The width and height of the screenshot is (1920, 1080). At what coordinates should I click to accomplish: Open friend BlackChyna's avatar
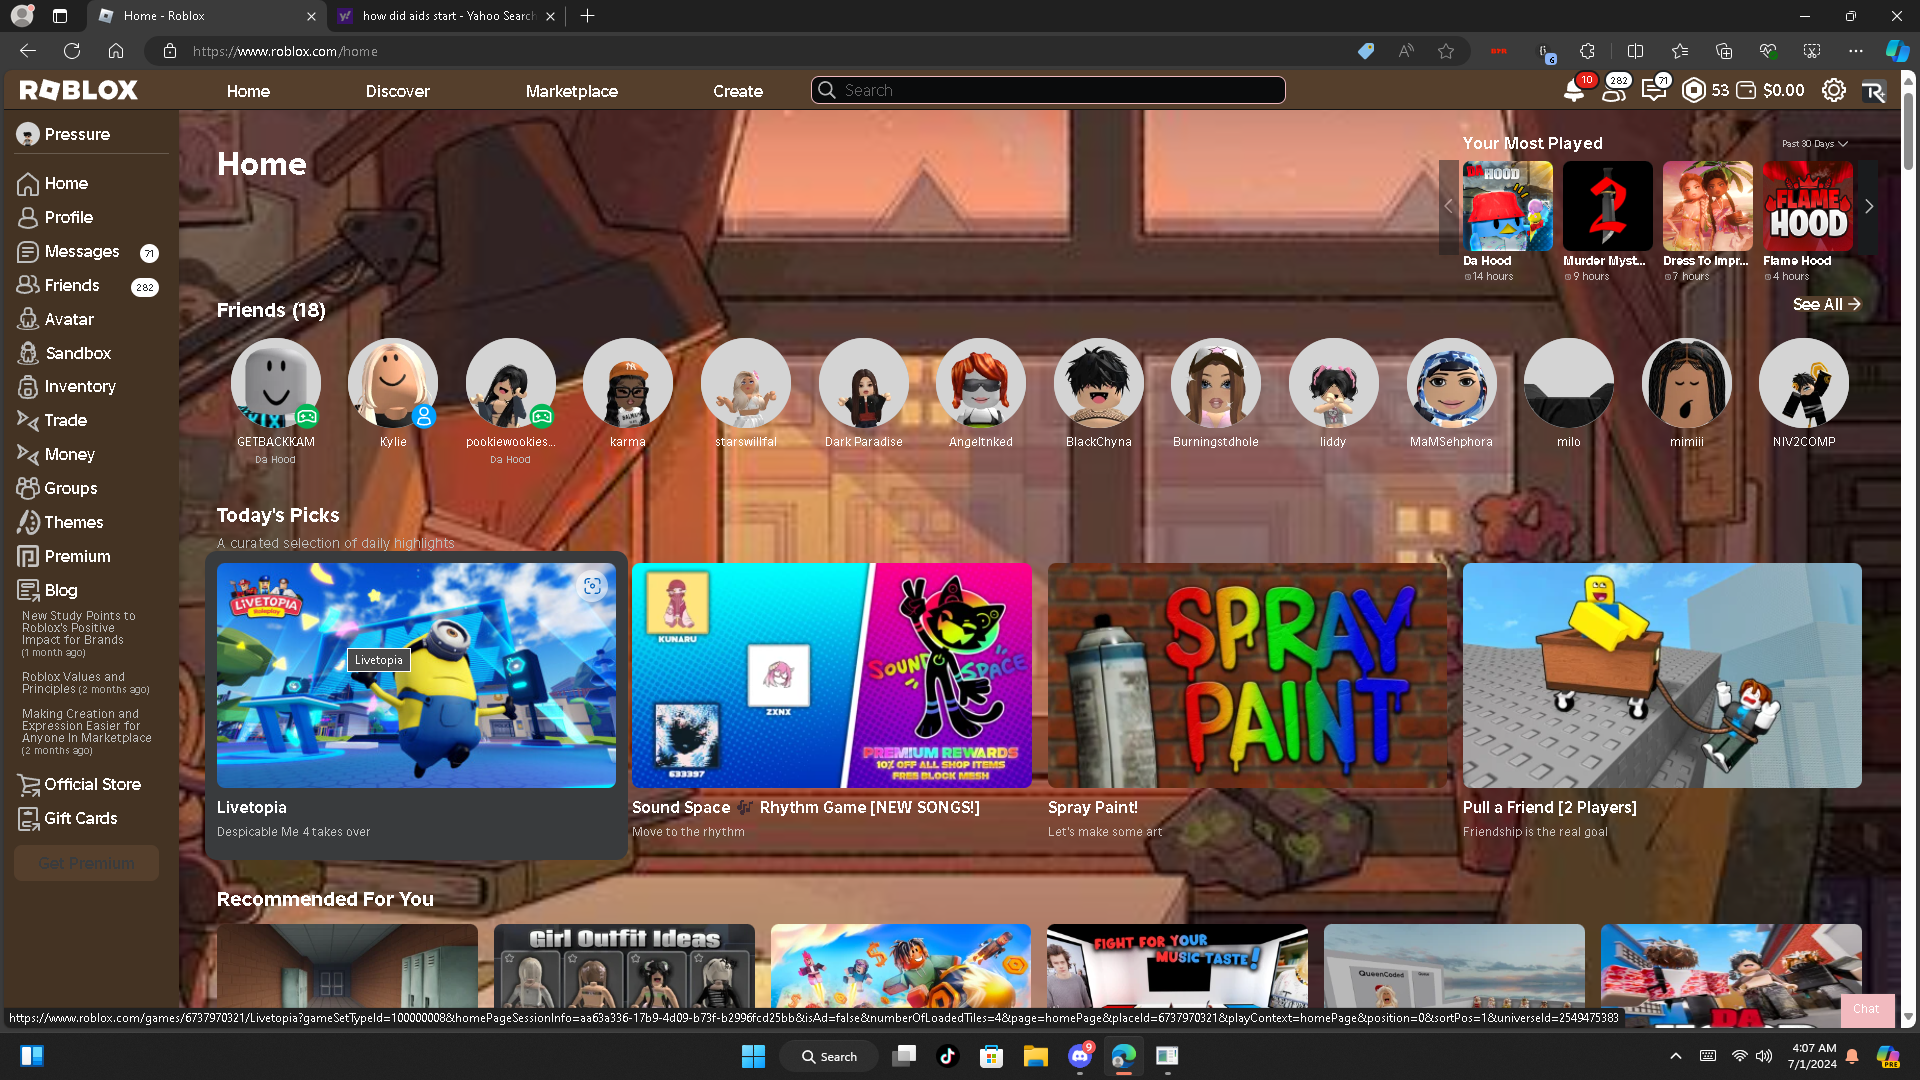coord(1098,383)
